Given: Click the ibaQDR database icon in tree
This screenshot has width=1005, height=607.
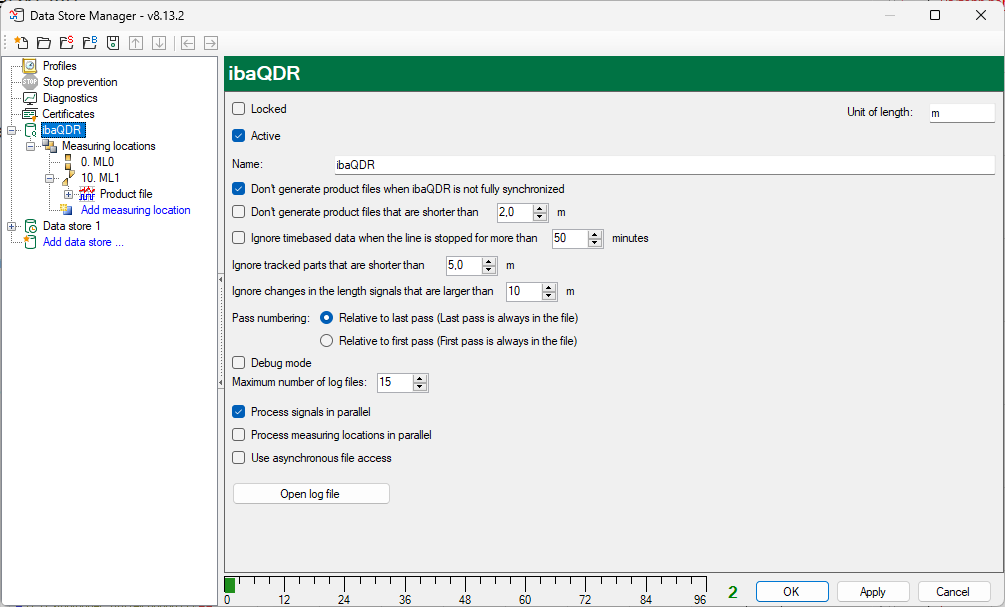Looking at the screenshot, I should tap(31, 130).
